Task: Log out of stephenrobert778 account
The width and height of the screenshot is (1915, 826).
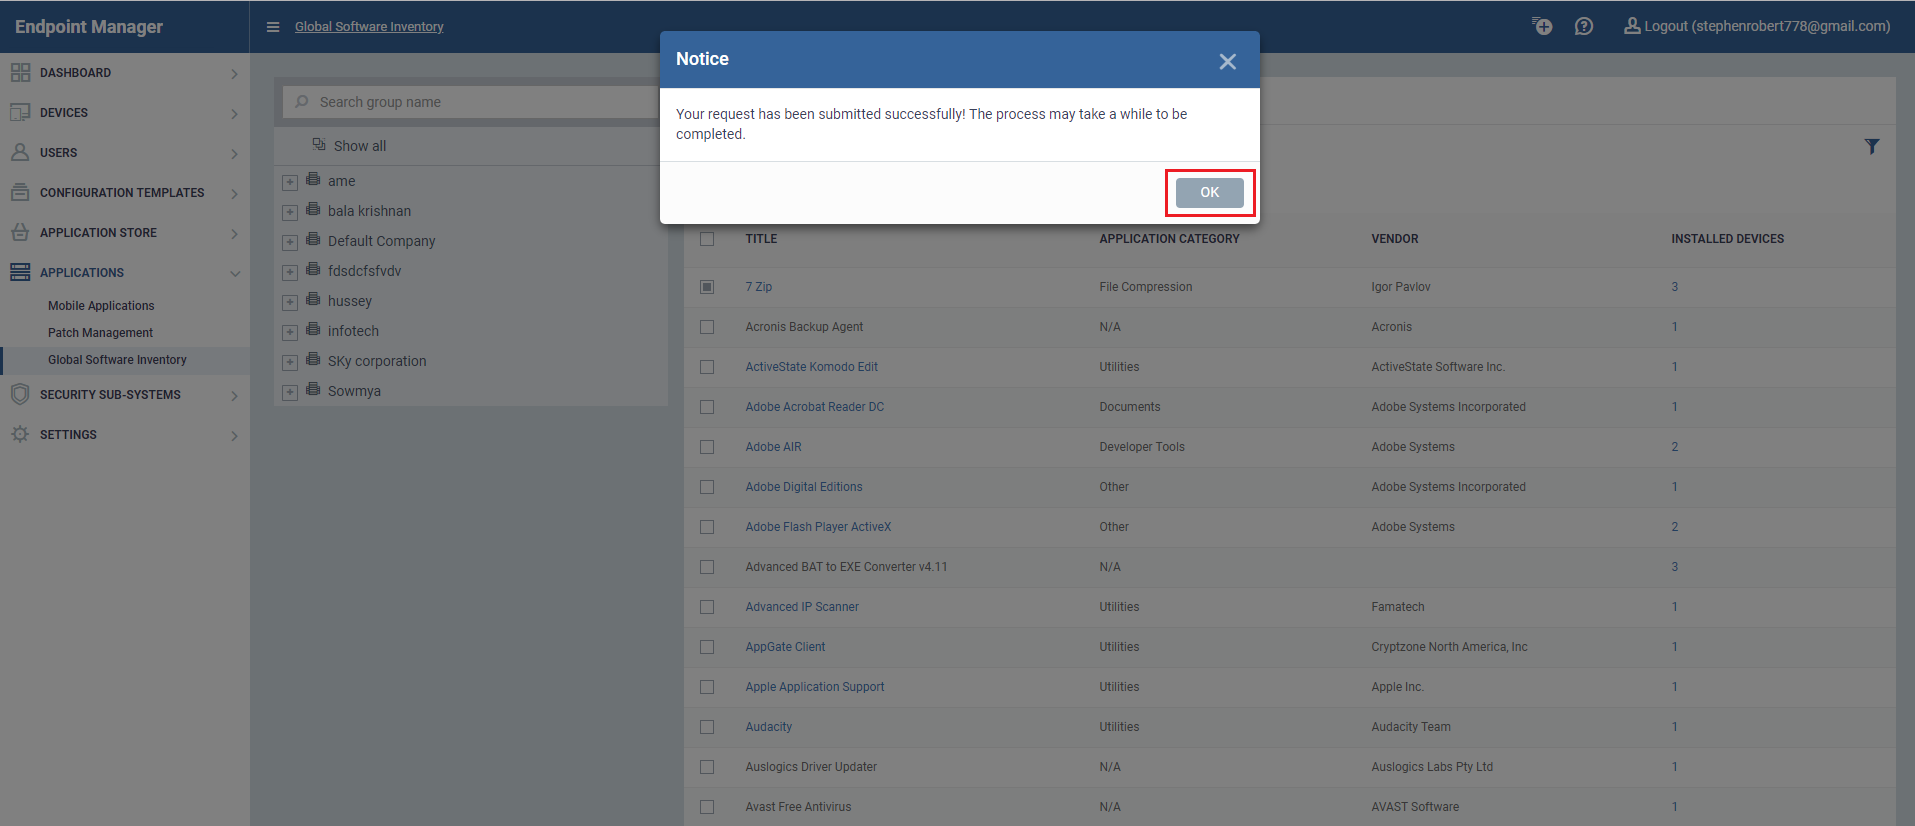Action: (1757, 26)
